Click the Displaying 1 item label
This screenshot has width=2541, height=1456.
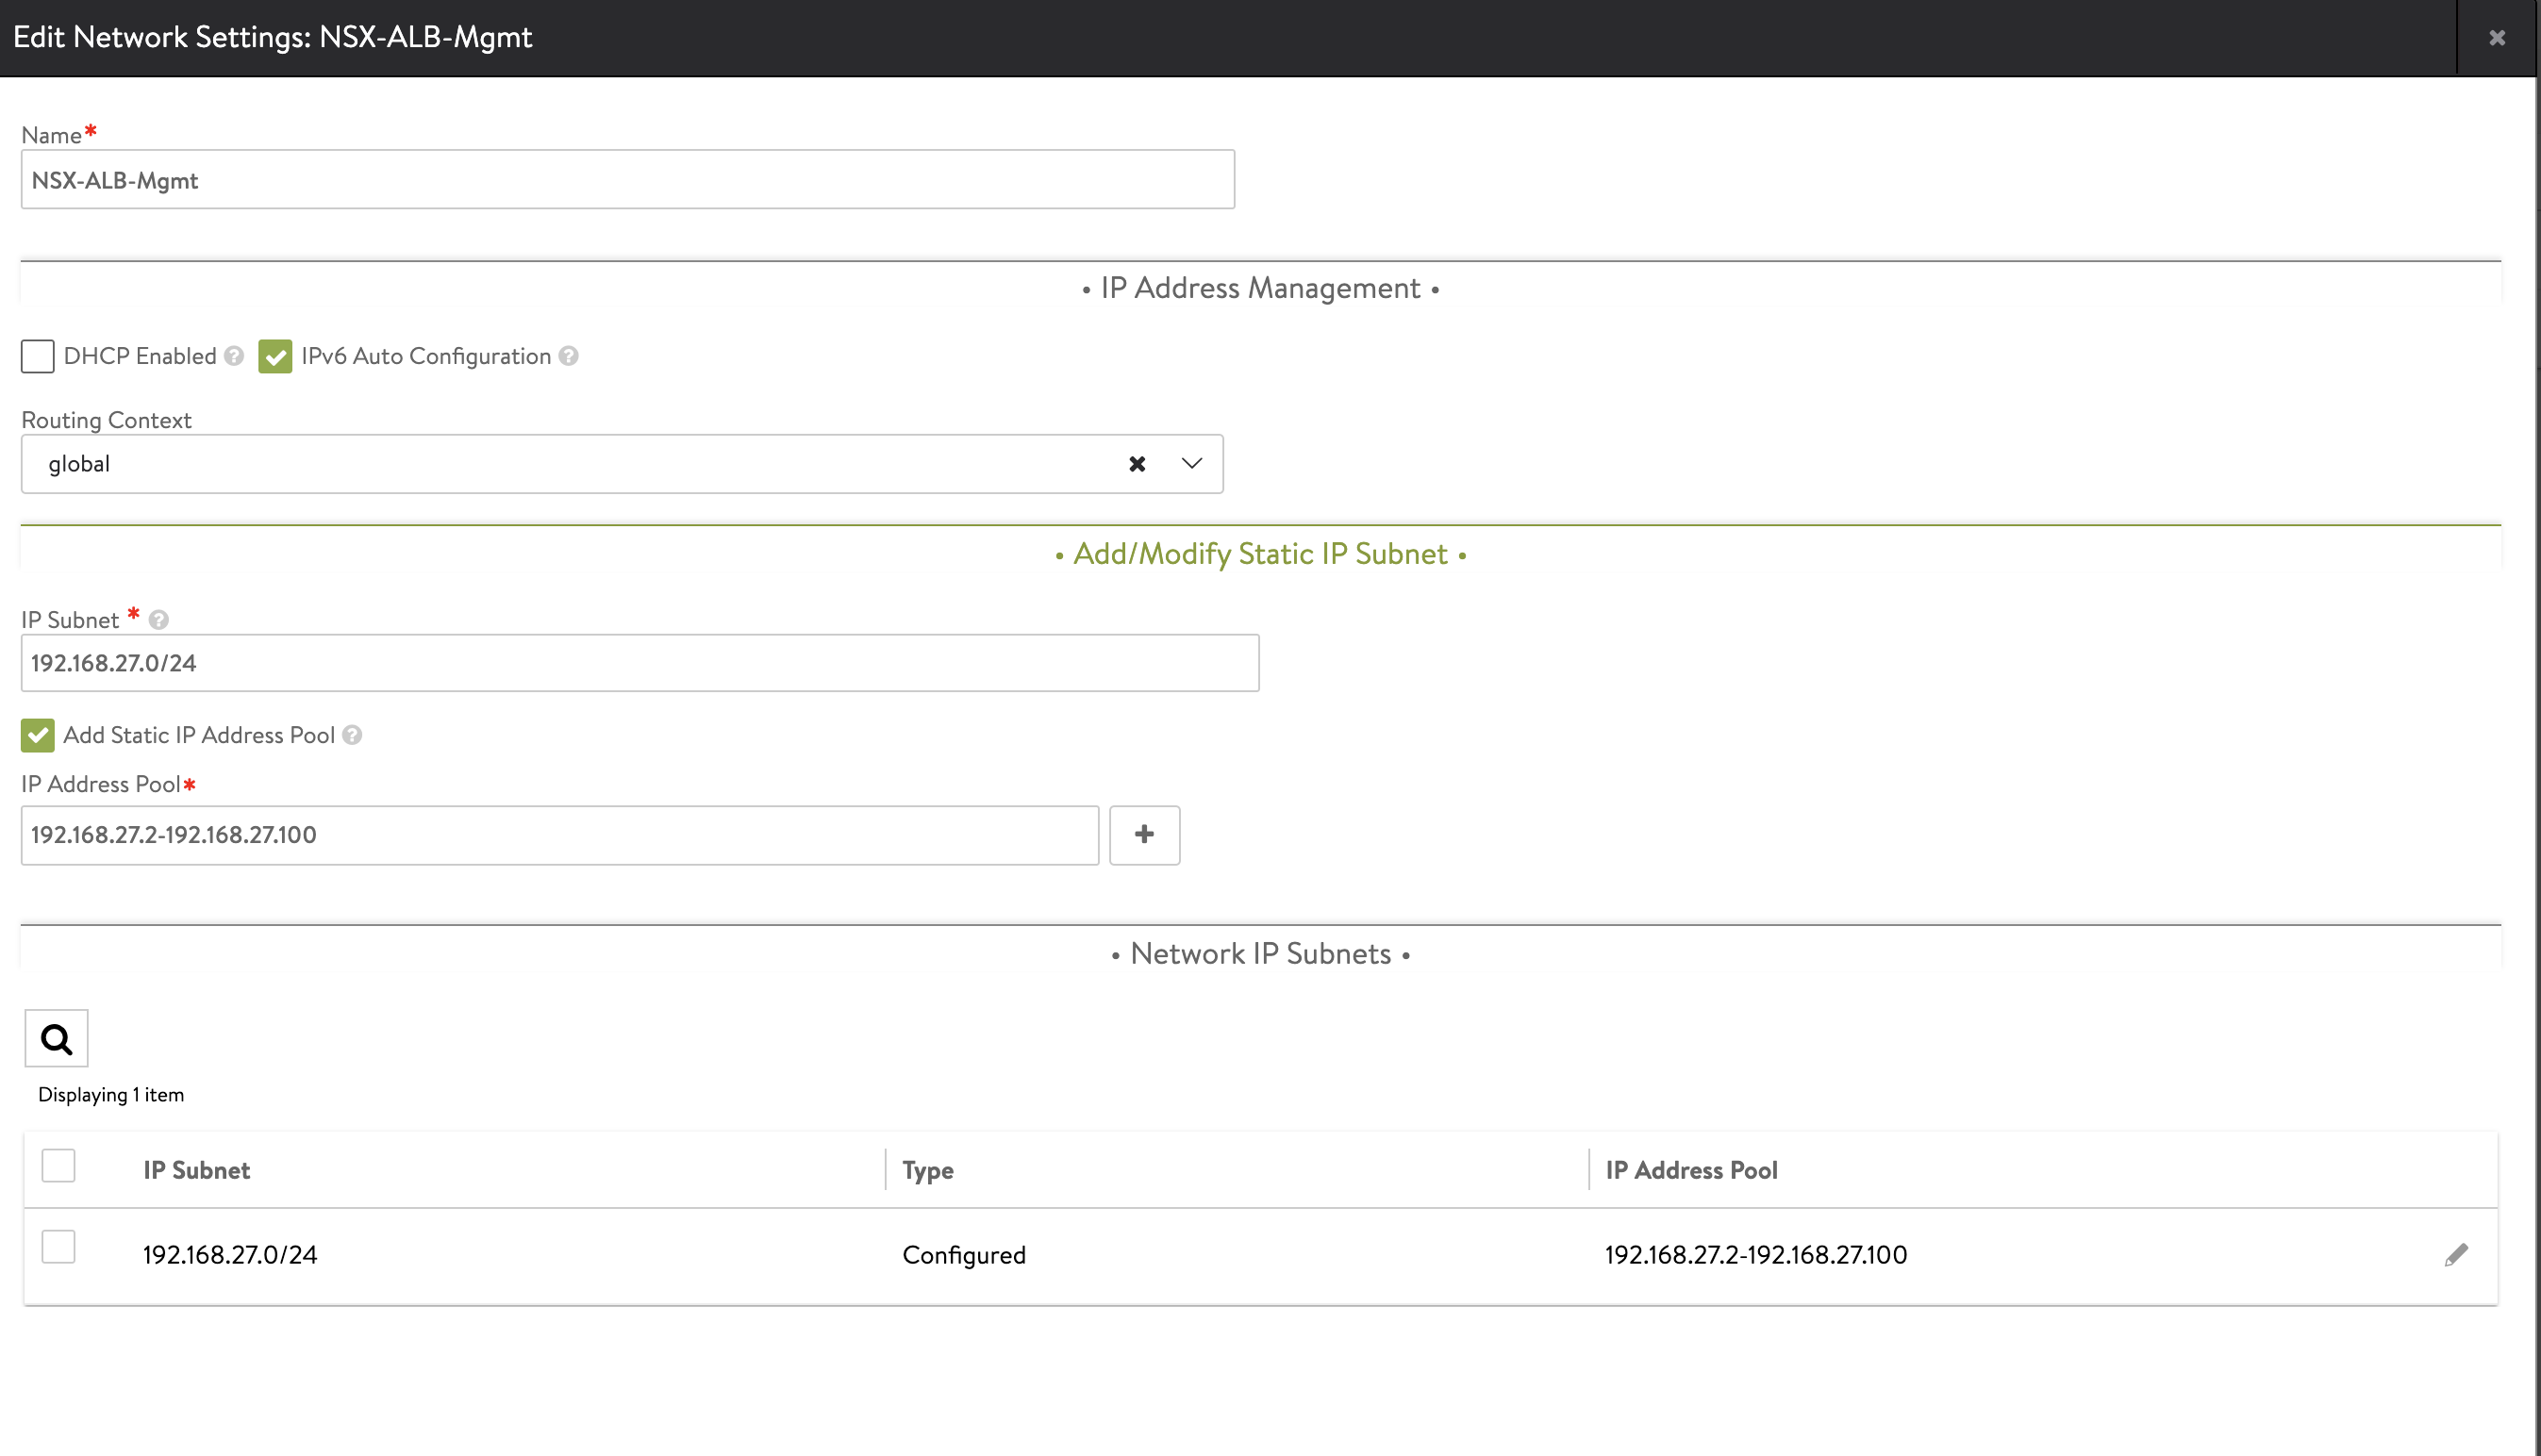pyautogui.click(x=111, y=1094)
